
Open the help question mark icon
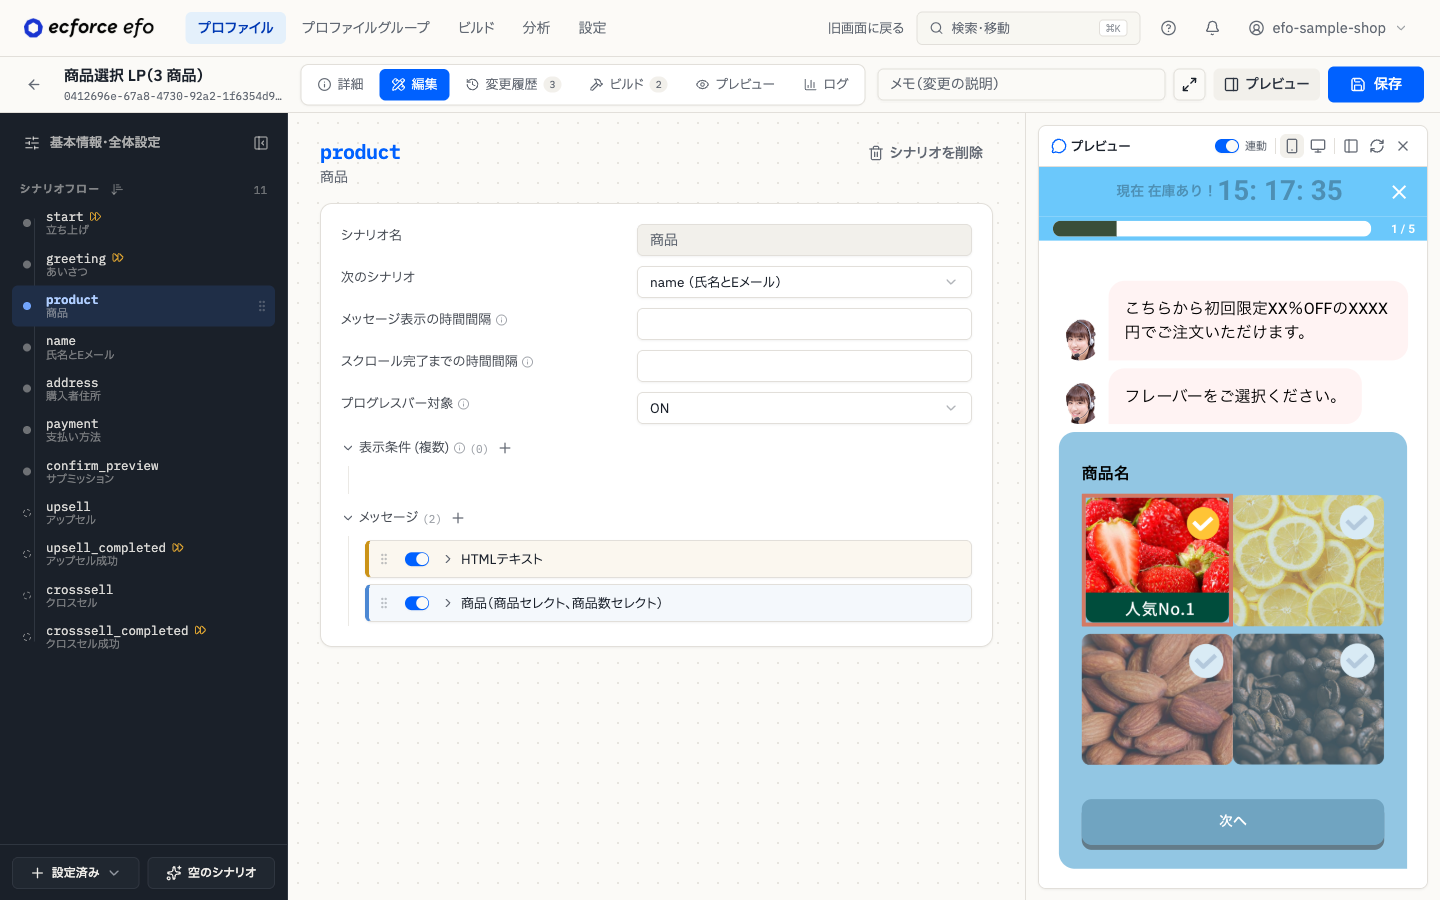click(1168, 28)
